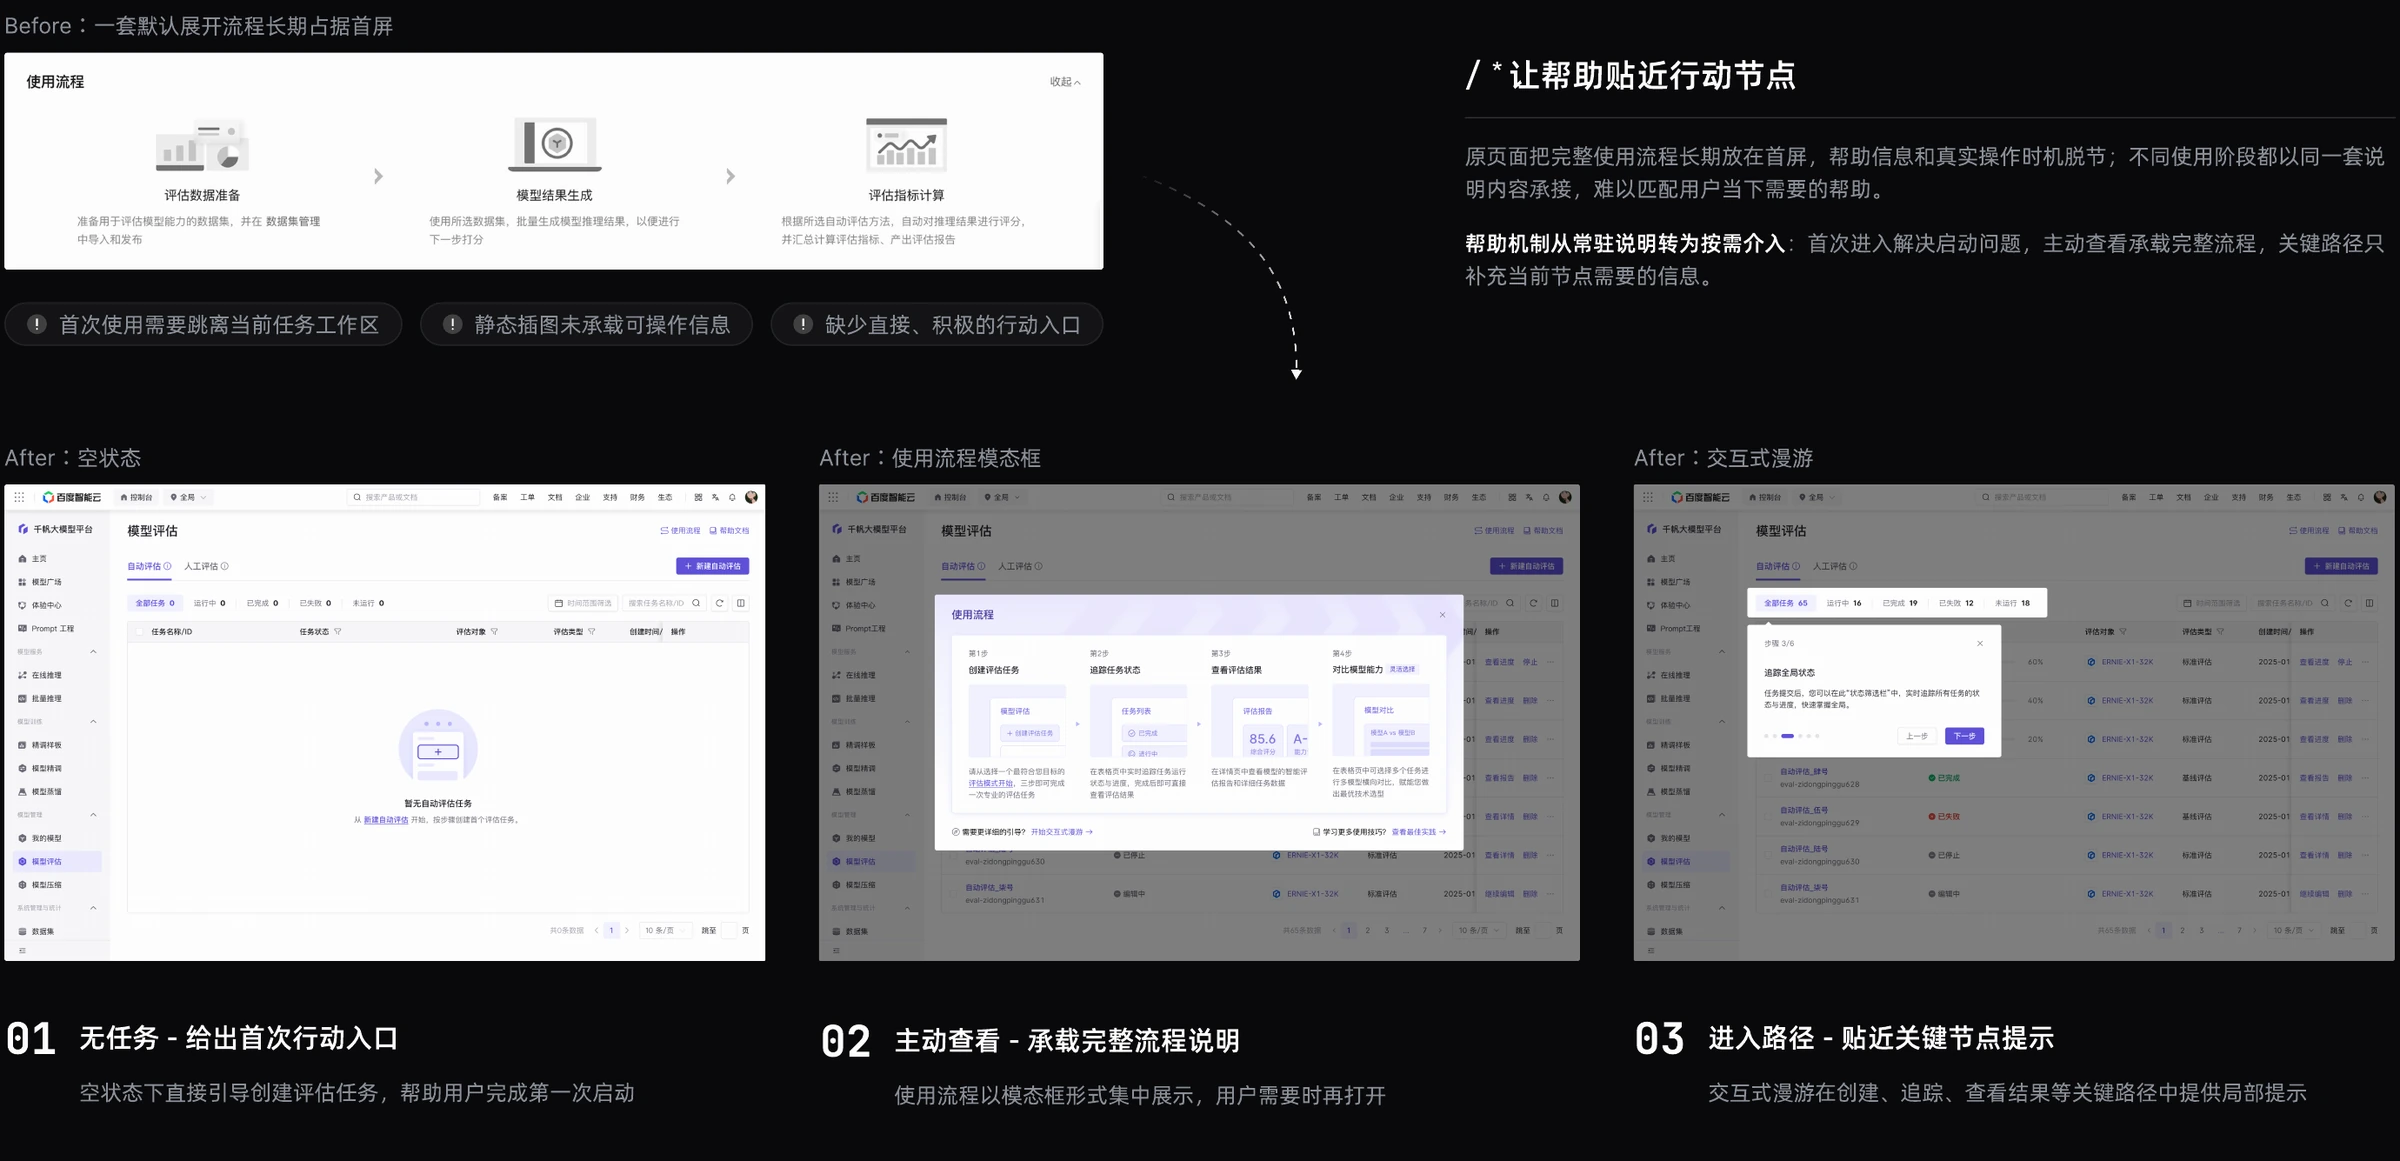Click 查看最佳实践 in the 使用流程 modal

(1418, 832)
